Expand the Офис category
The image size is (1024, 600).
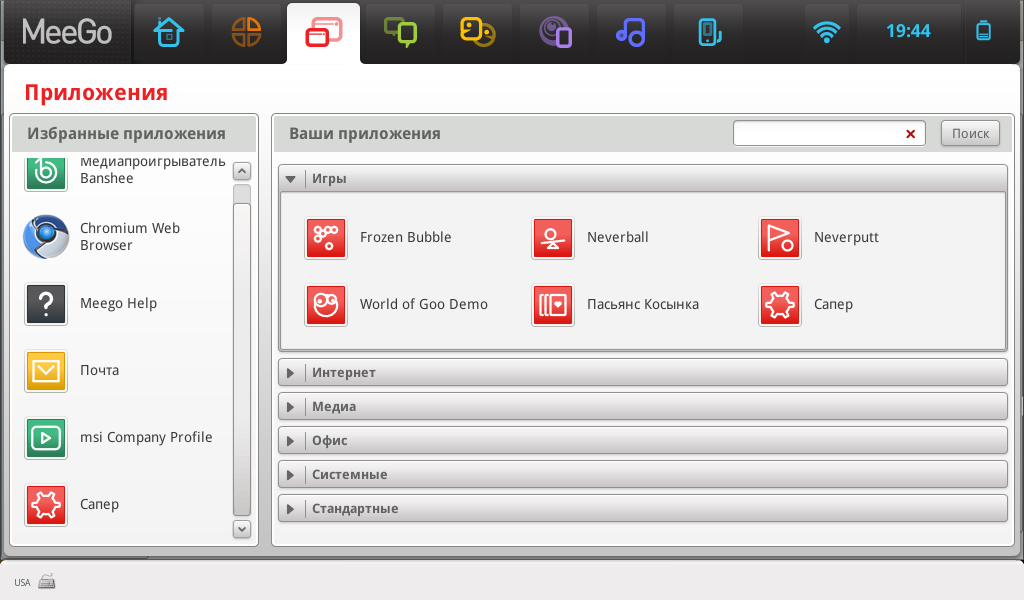click(291, 441)
